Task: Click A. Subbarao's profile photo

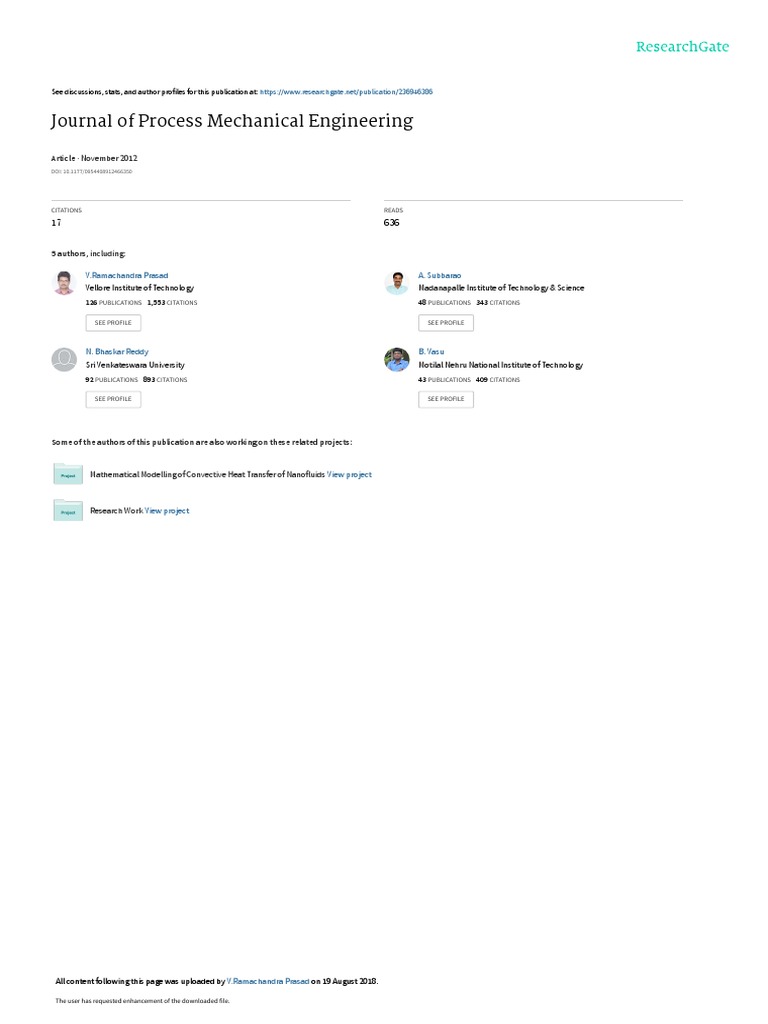Action: coord(396,283)
